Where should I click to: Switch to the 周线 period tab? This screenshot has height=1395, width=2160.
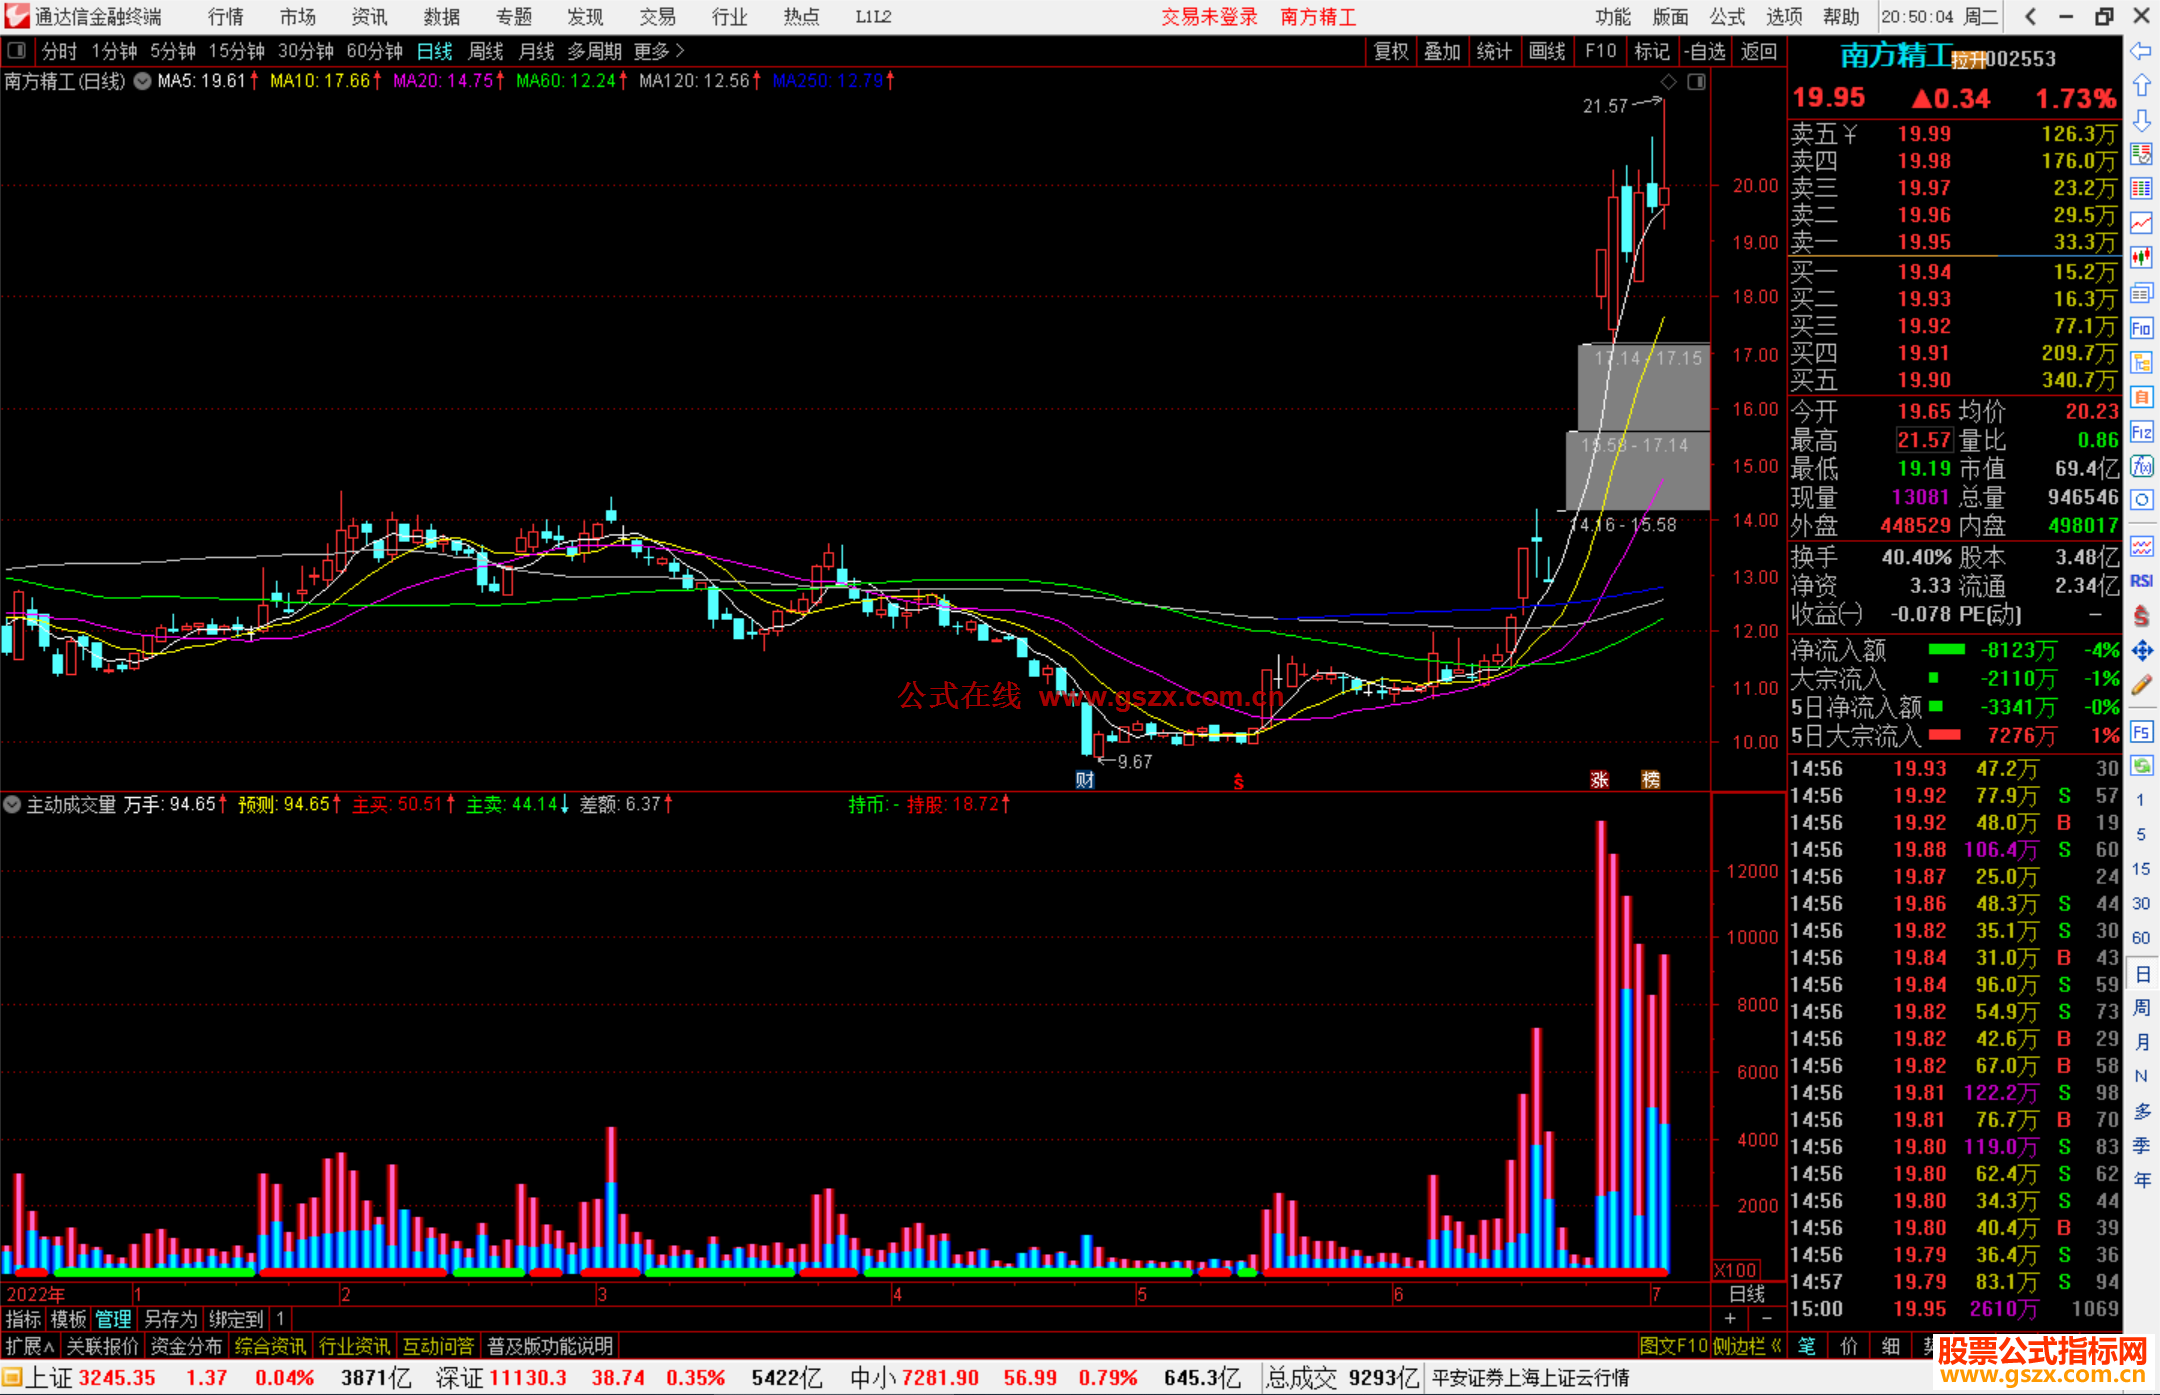(x=486, y=51)
